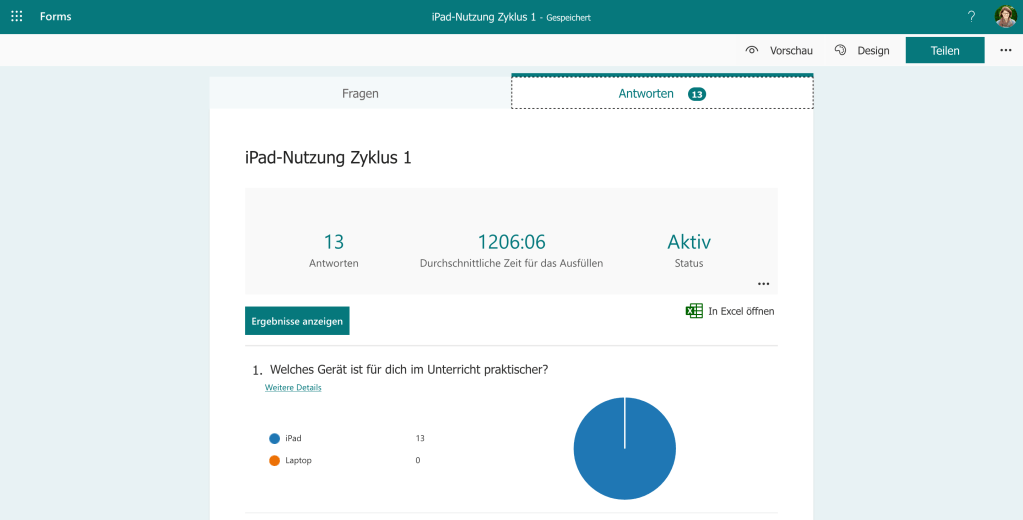Image resolution: width=1023 pixels, height=520 pixels.
Task: Click the In Excel öffnen link
Action: [741, 311]
